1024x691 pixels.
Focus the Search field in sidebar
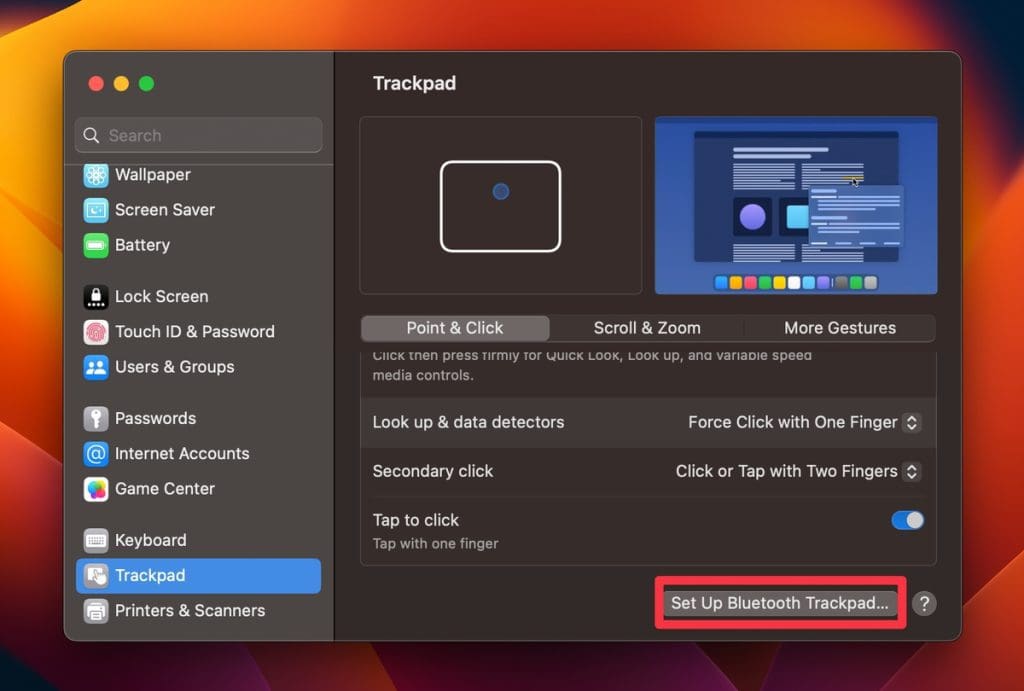click(x=199, y=135)
